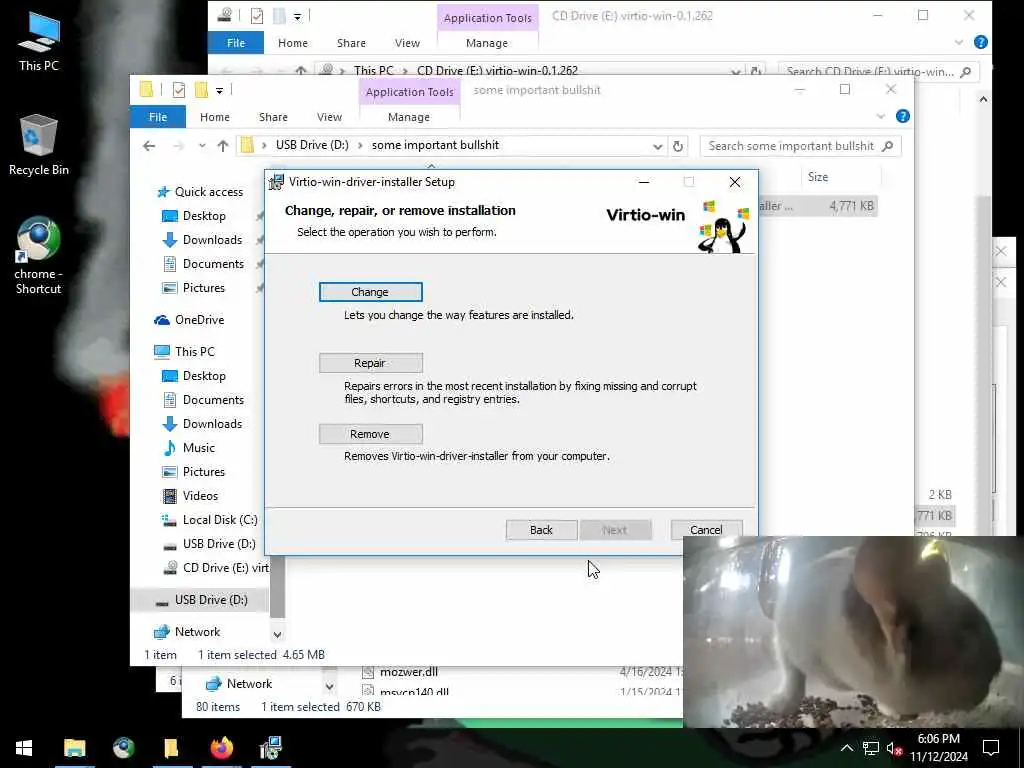Click the help icon in USB Drive window
Screen dimensions: 1024x768
[903, 116]
